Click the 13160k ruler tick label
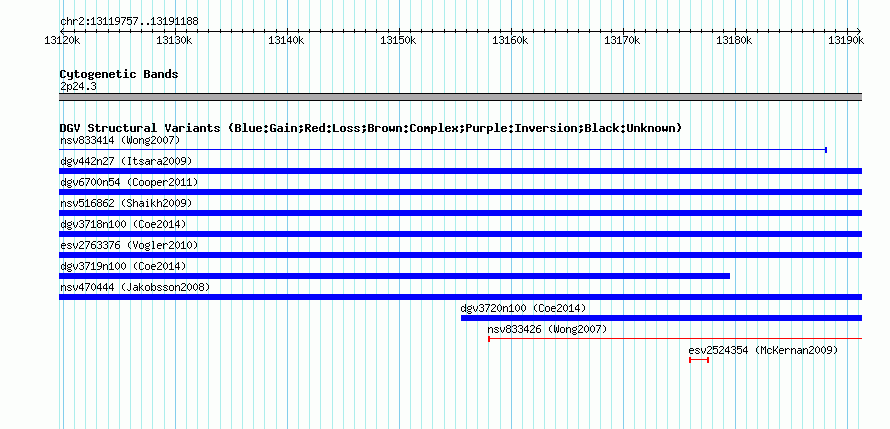Viewport: 890px width, 429px height. 510,40
